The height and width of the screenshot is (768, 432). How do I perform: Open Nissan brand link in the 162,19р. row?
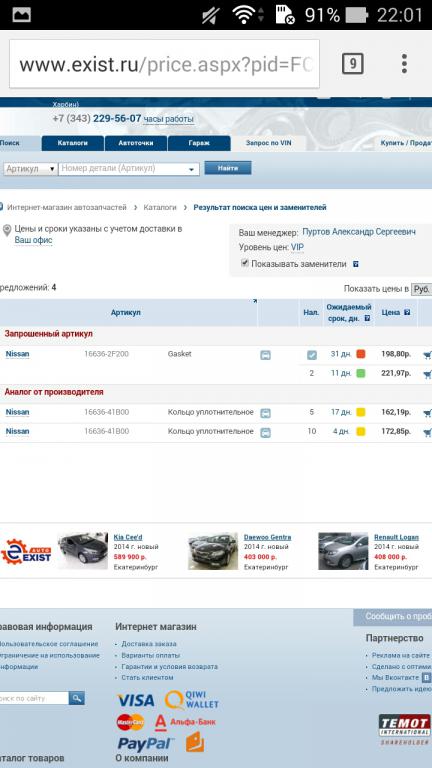coord(17,412)
